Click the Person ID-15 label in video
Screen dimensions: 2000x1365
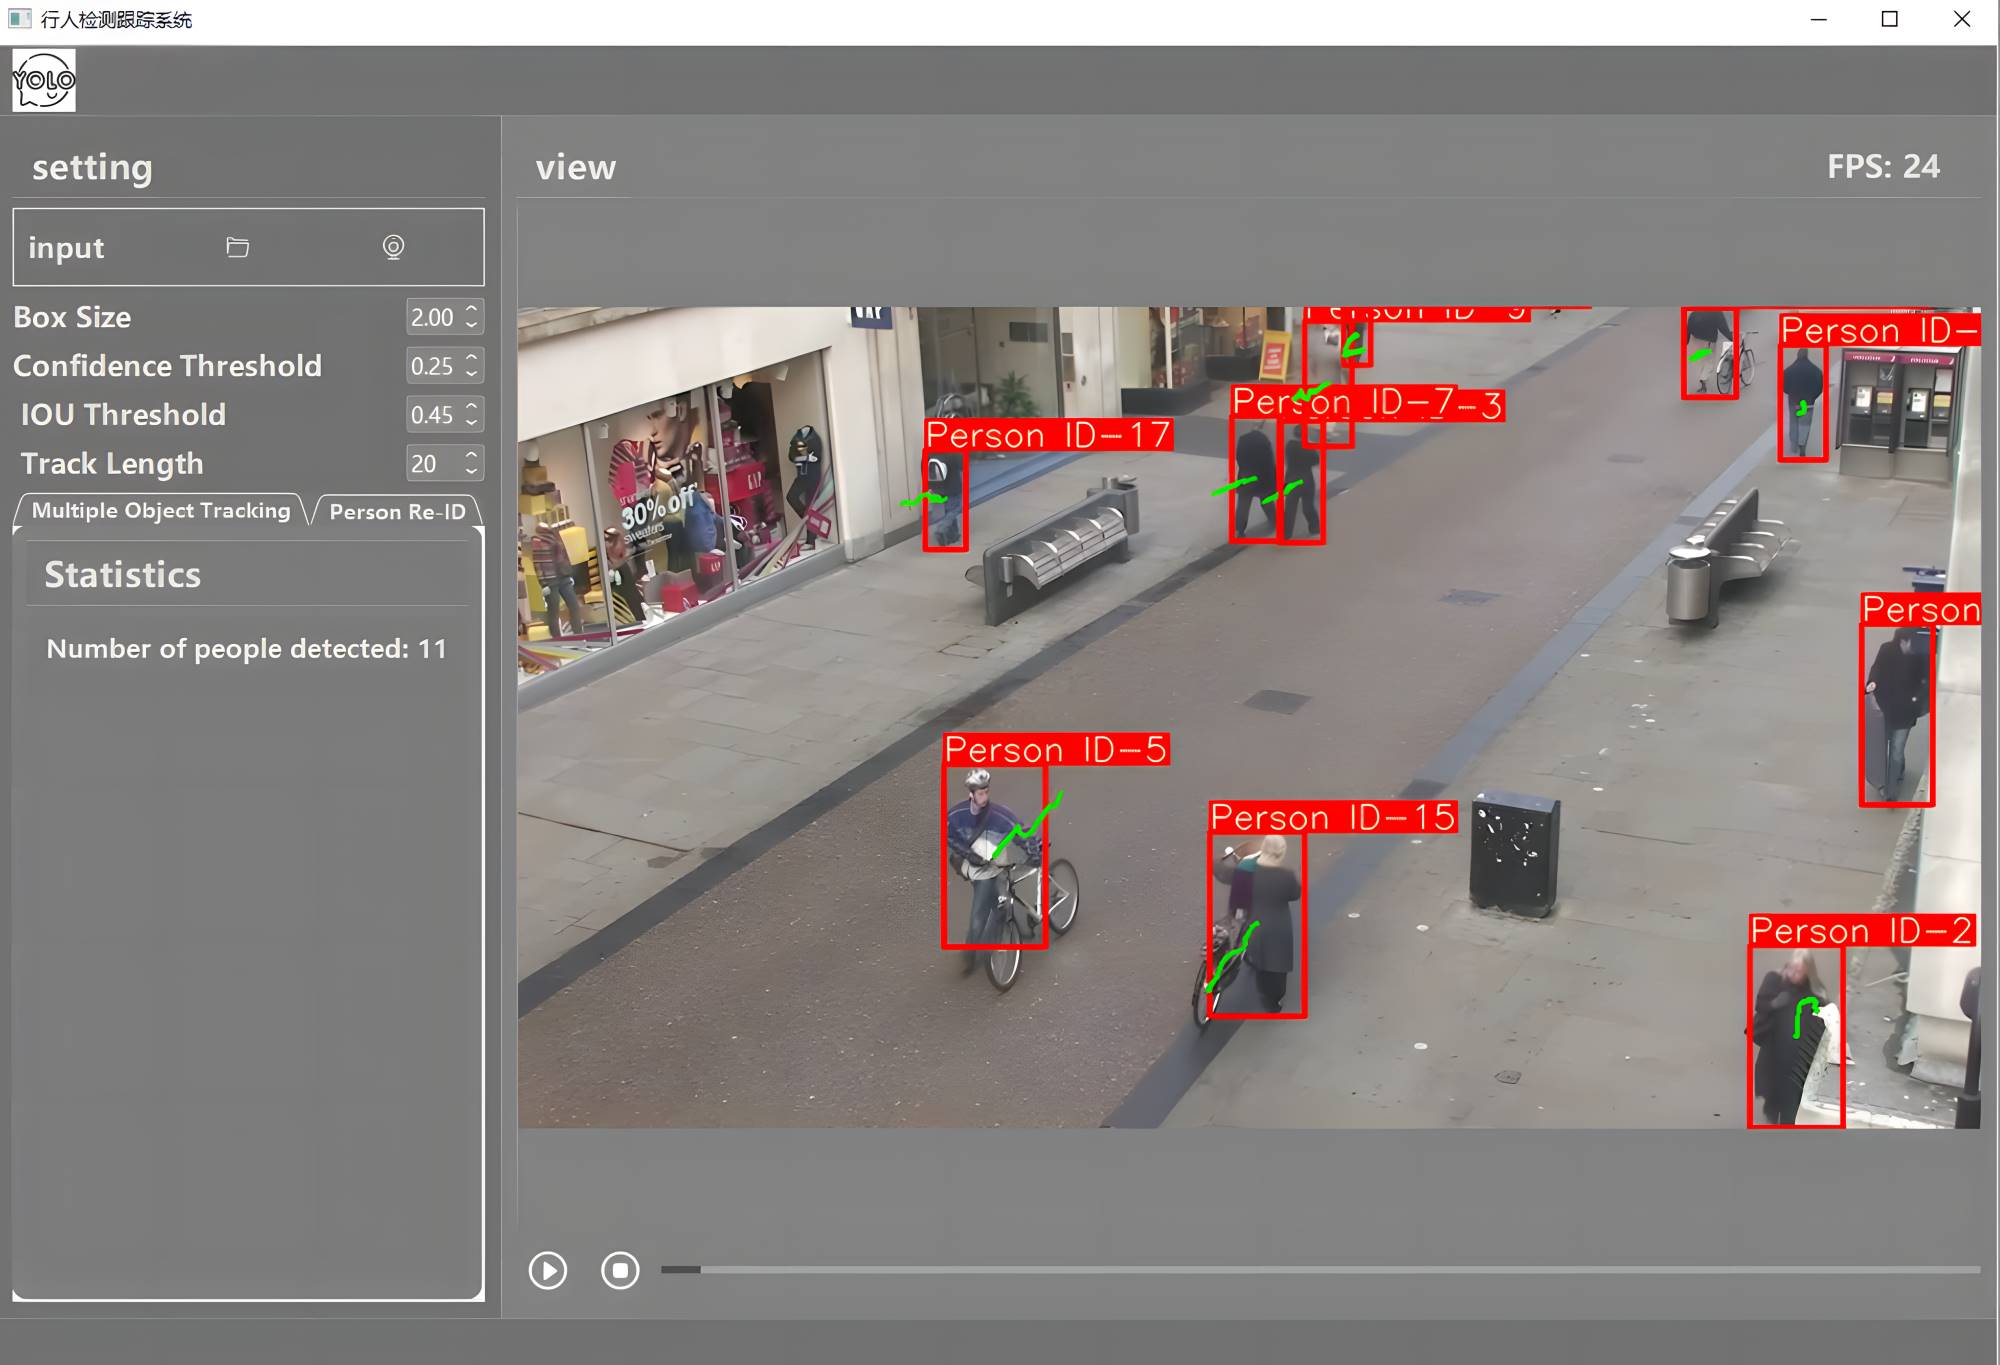coord(1332,818)
